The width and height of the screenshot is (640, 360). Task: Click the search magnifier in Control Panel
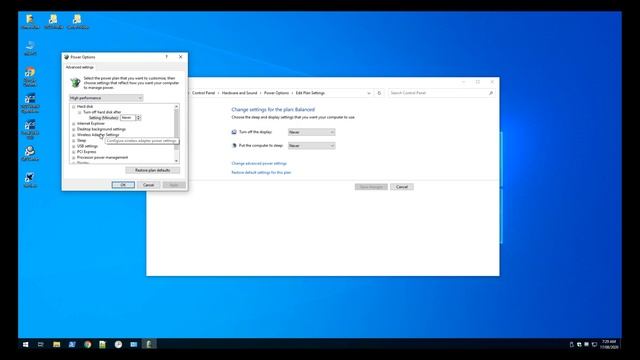pyautogui.click(x=491, y=93)
